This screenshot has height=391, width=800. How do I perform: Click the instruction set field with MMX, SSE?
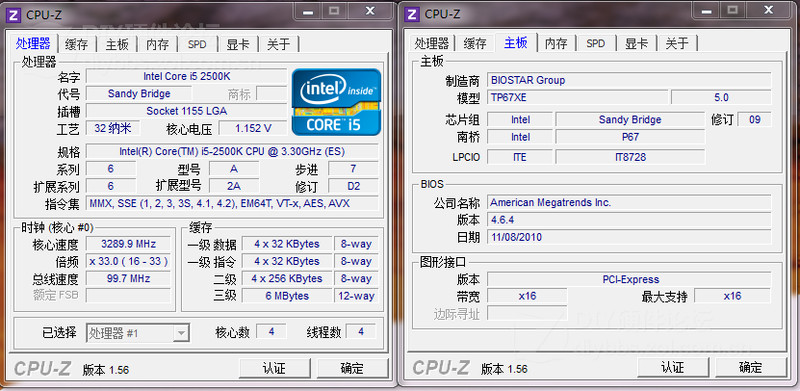tap(232, 204)
